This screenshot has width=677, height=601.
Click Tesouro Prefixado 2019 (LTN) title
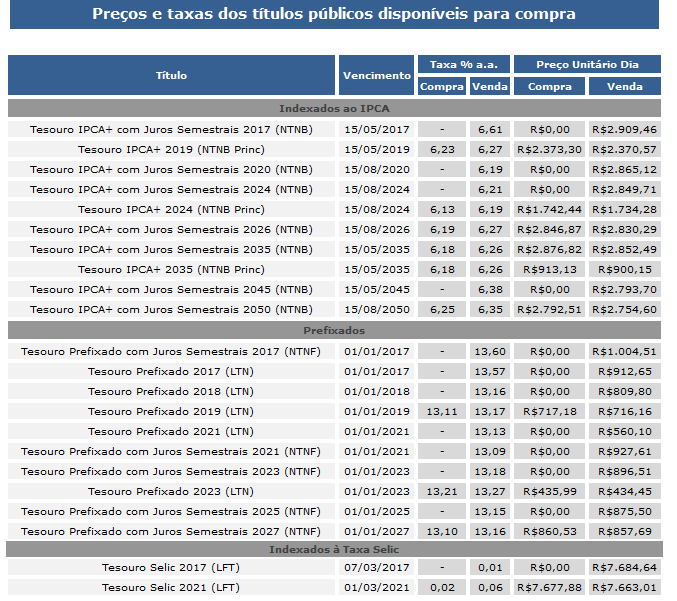pos(171,411)
